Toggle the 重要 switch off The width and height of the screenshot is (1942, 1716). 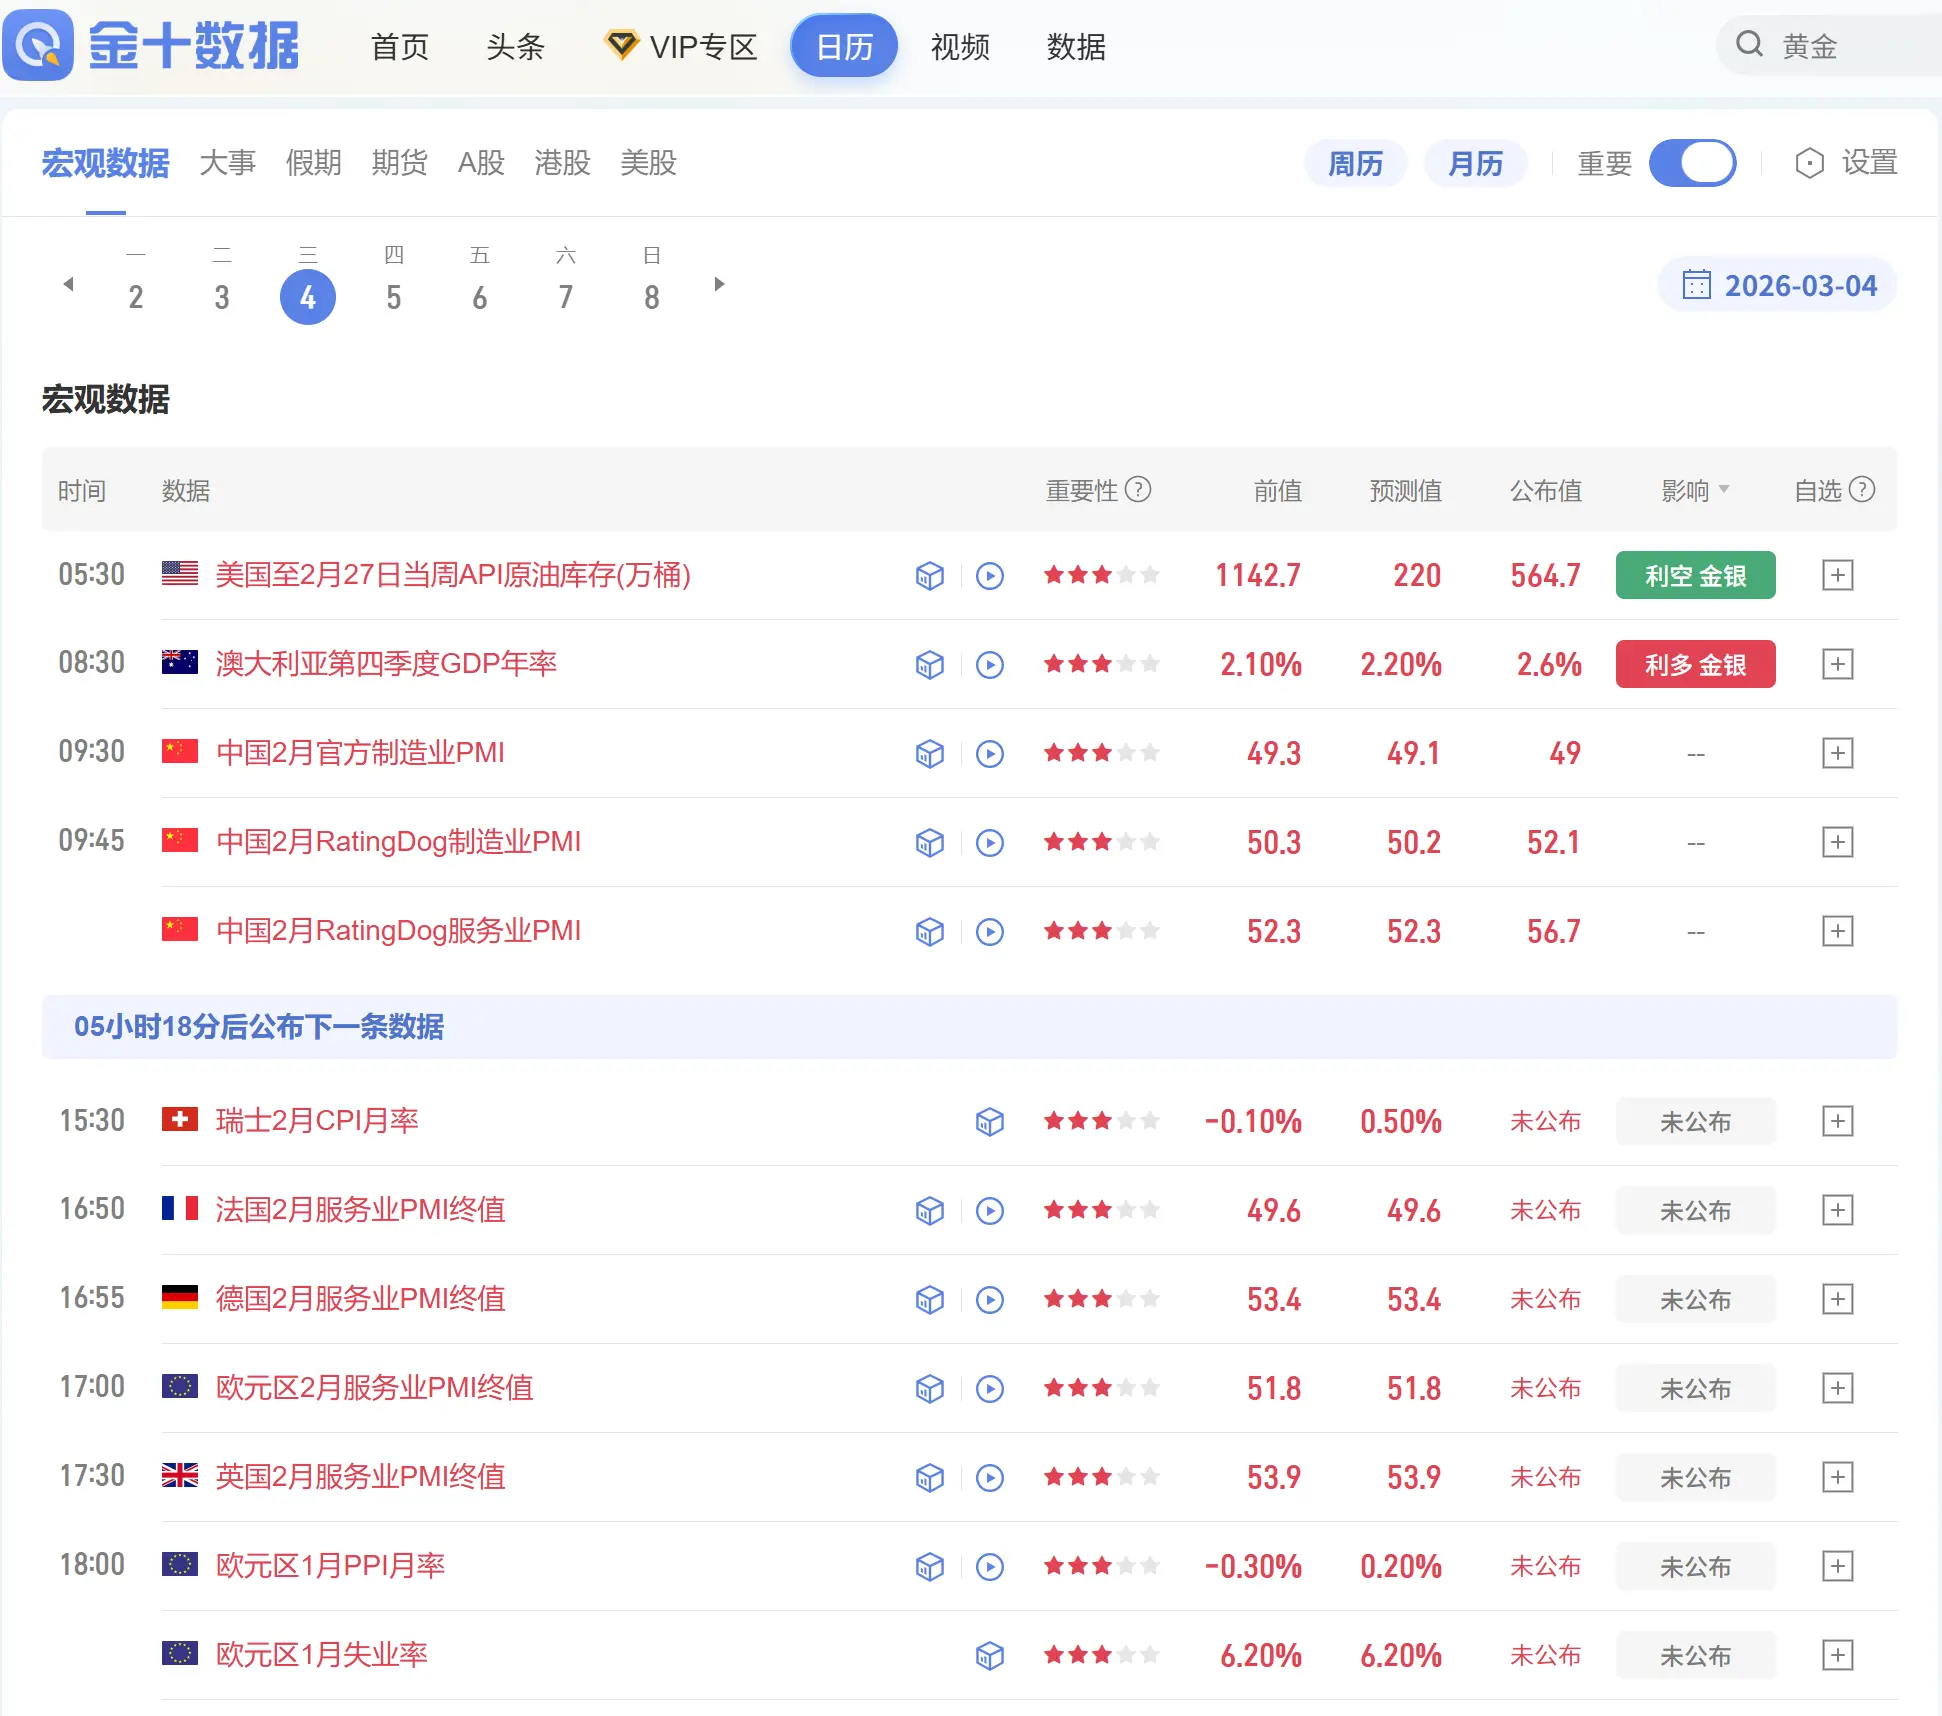1692,163
